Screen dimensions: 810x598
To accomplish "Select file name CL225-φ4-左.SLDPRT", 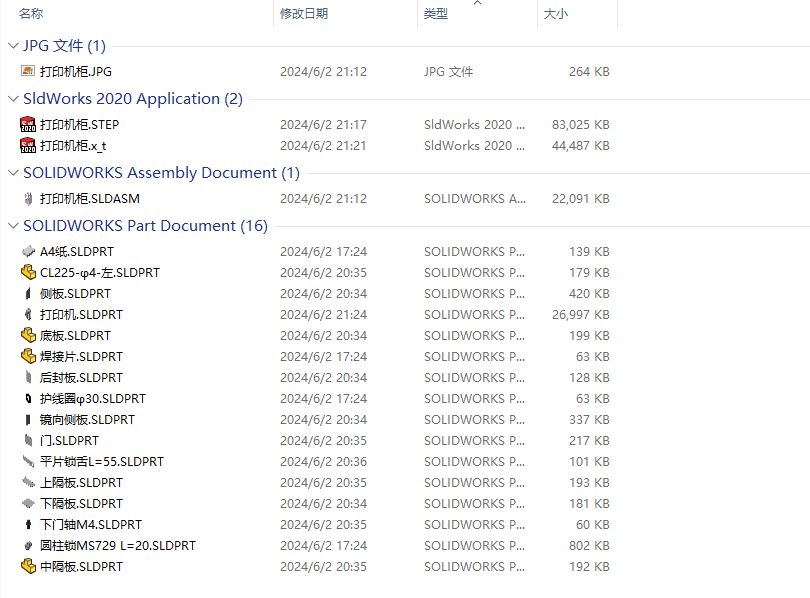I will (x=100, y=273).
